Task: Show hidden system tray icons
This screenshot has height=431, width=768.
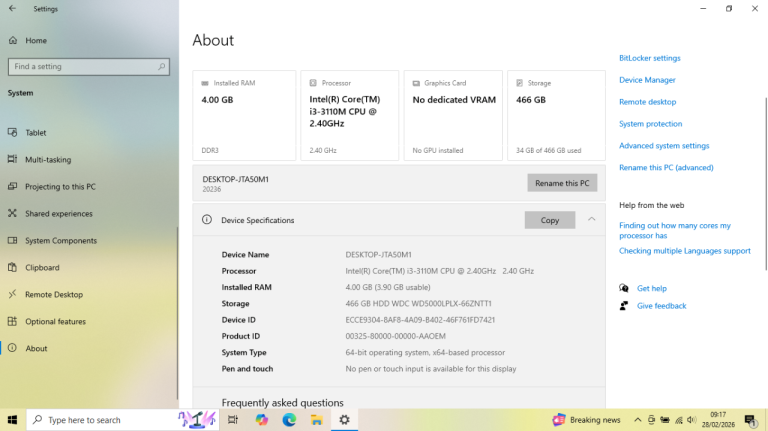Action: (639, 420)
